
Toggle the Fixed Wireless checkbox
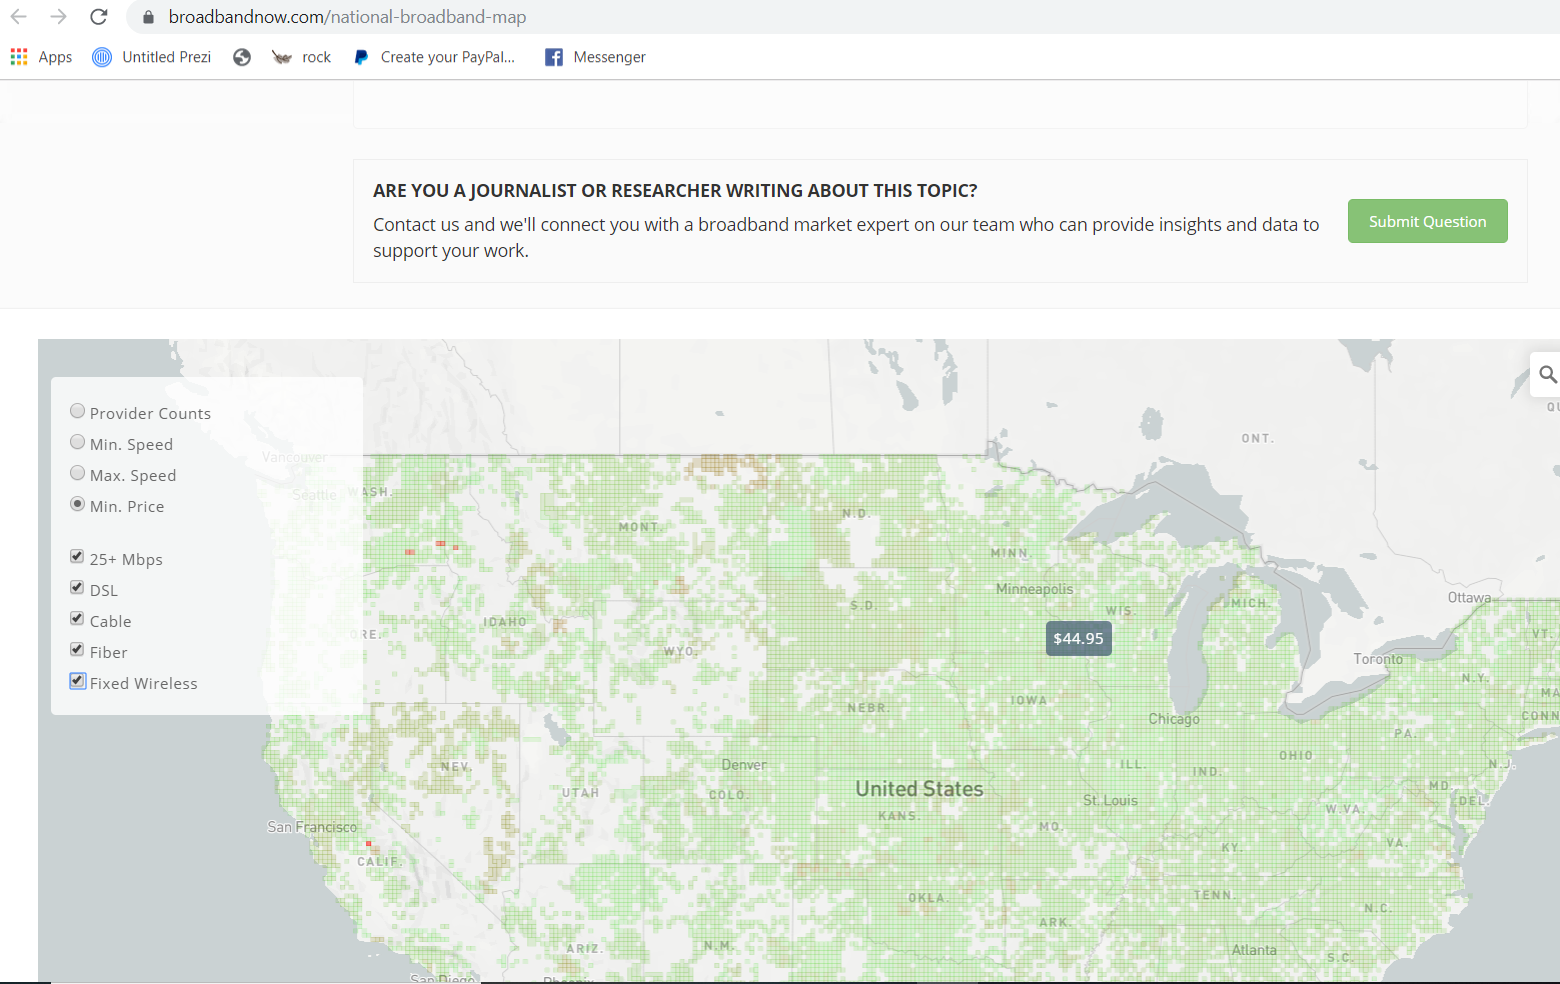click(77, 680)
